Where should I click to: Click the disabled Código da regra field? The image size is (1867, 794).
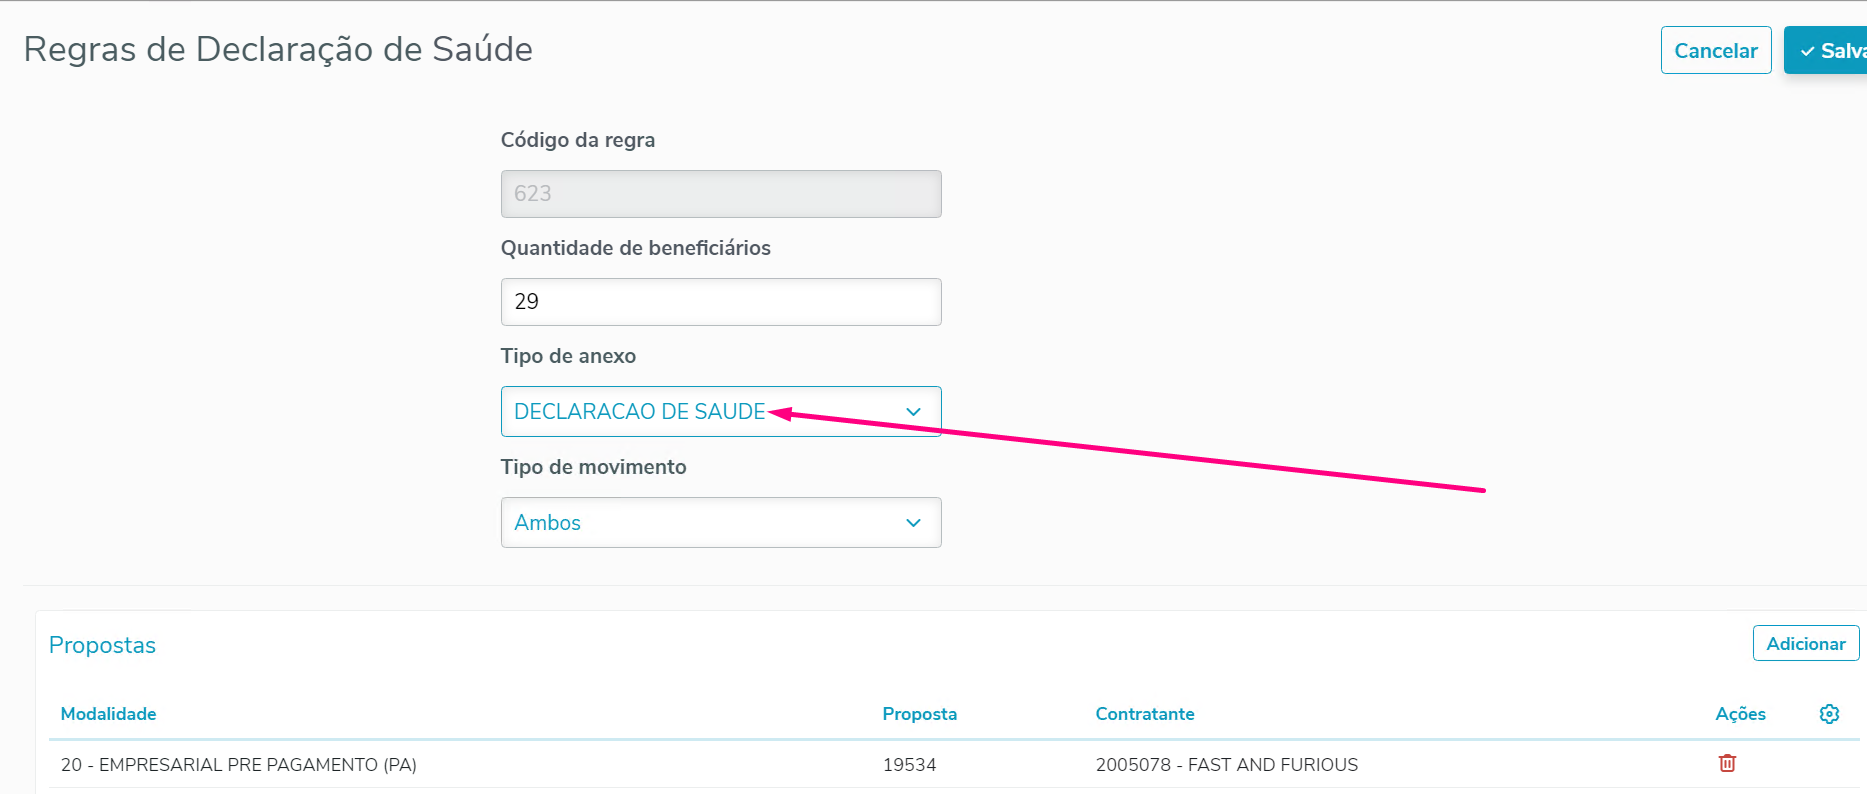click(721, 193)
